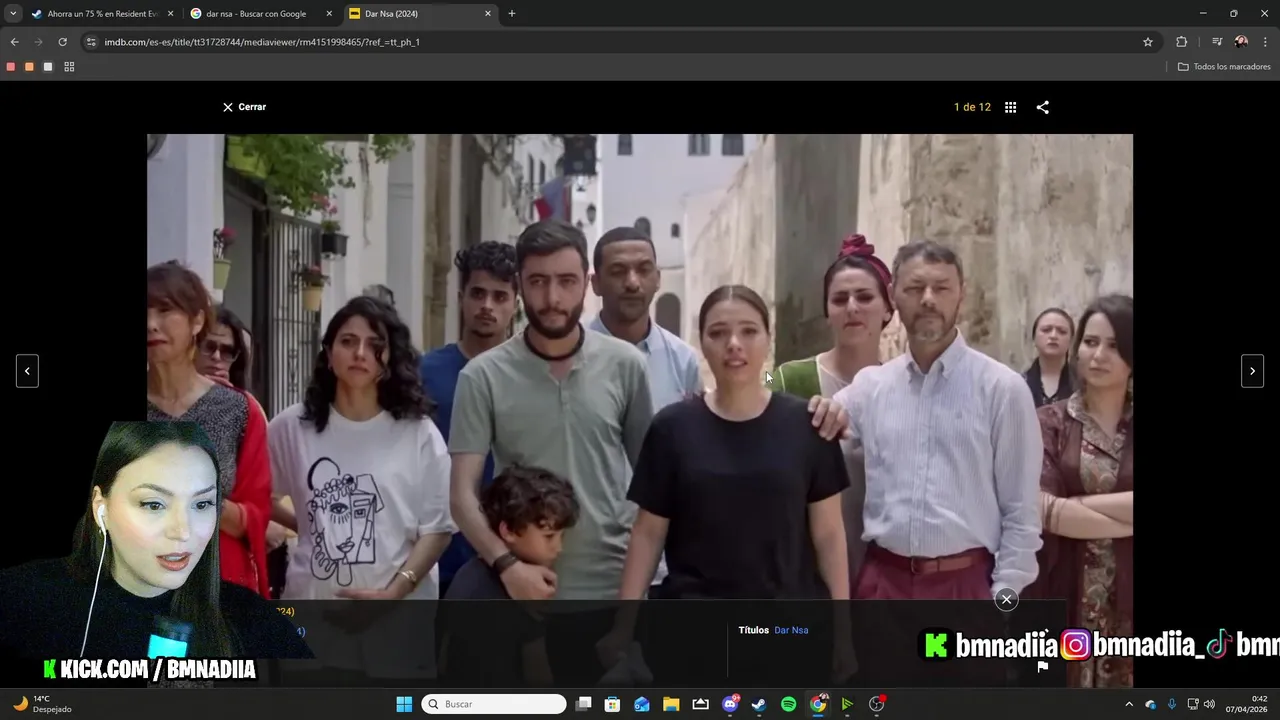This screenshot has height=720, width=1280.
Task: Click the microphone in-use tray icon
Action: (1171, 704)
